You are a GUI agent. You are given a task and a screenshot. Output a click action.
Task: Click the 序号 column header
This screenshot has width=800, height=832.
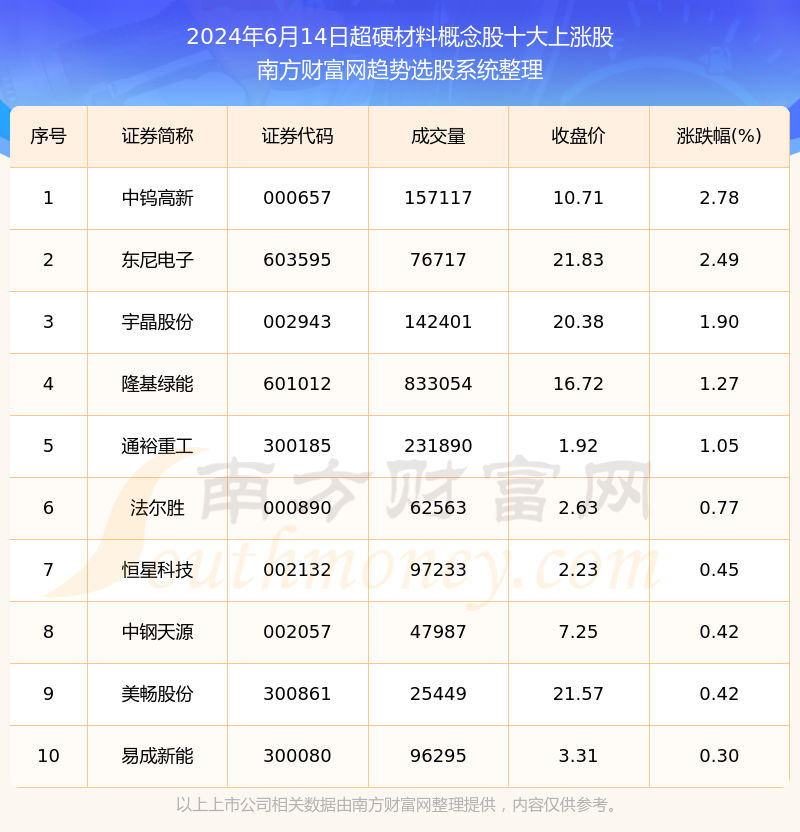click(x=48, y=136)
